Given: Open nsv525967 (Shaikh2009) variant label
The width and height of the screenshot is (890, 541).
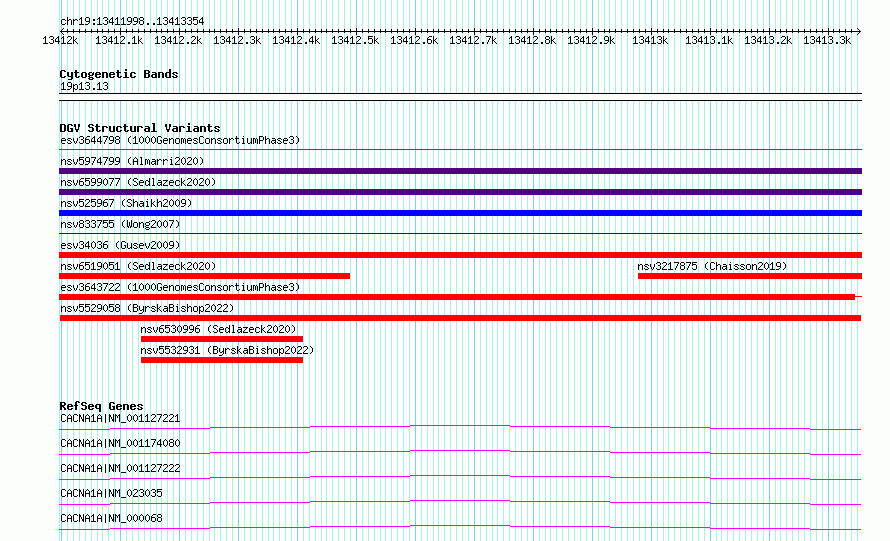Looking at the screenshot, I should pyautogui.click(x=126, y=203).
